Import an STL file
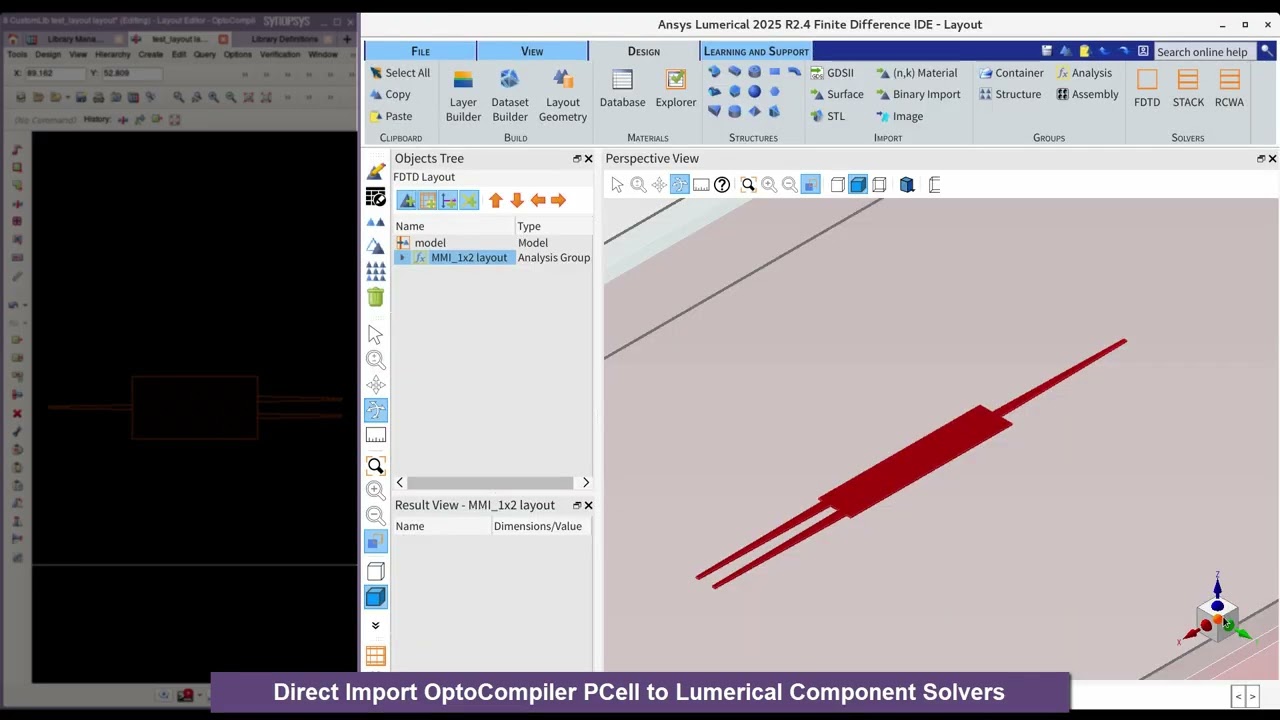Screen dimensions: 1280x720 click(x=828, y=116)
